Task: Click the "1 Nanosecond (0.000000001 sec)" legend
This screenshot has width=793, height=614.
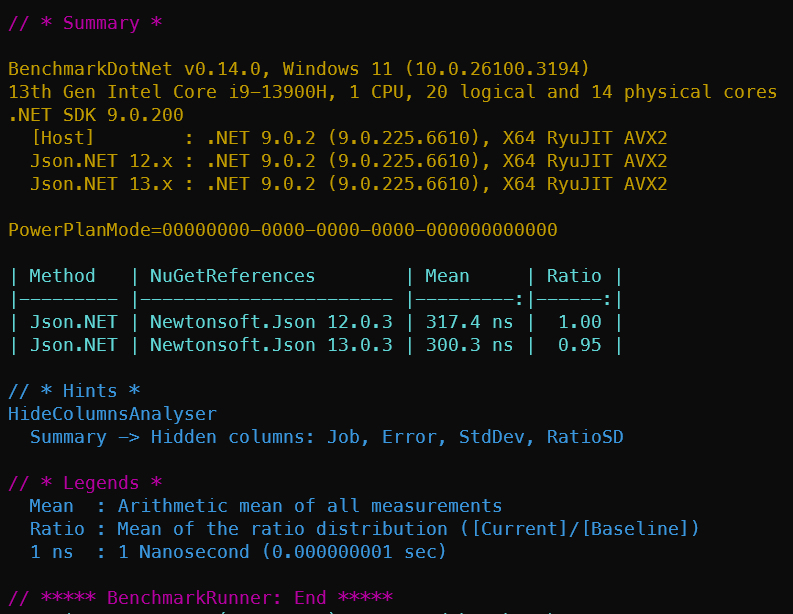Action: [282, 552]
